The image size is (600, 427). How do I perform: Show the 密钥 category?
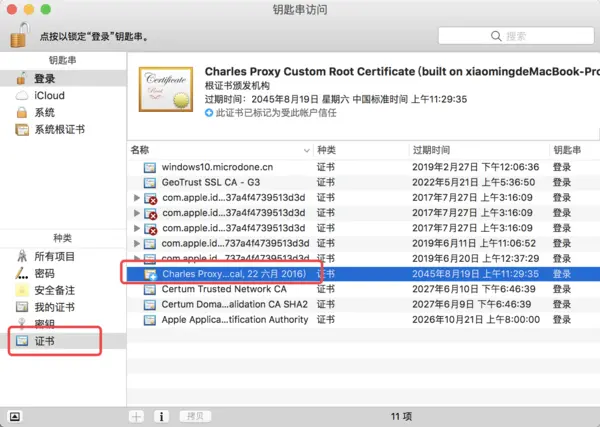63,324
